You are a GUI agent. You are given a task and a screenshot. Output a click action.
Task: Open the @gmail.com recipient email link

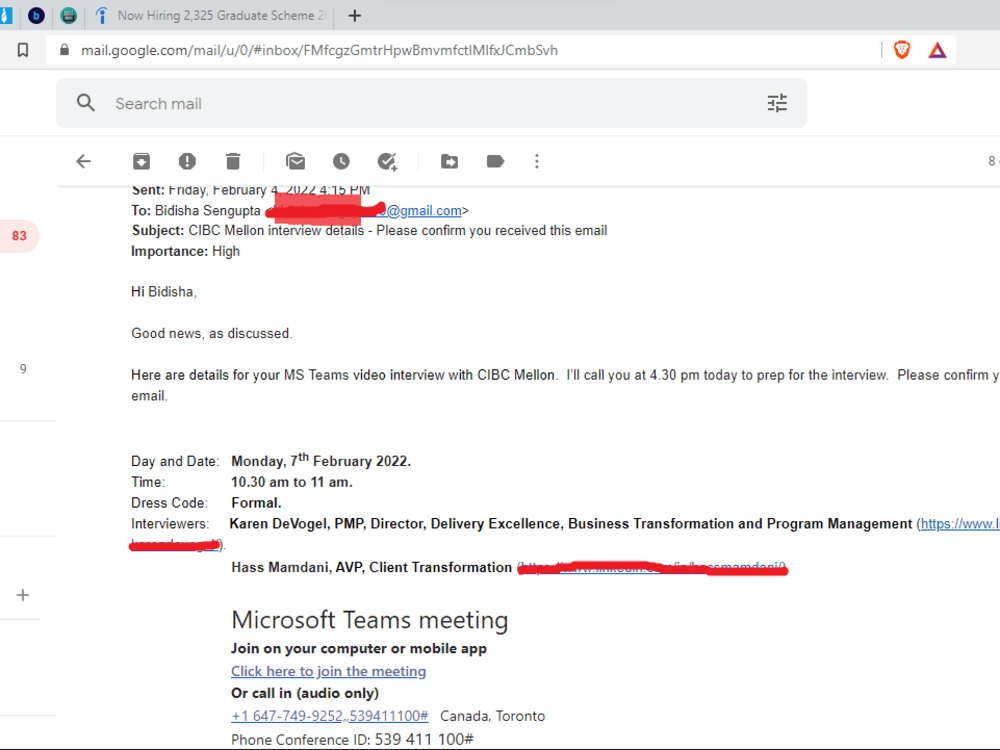(x=423, y=210)
